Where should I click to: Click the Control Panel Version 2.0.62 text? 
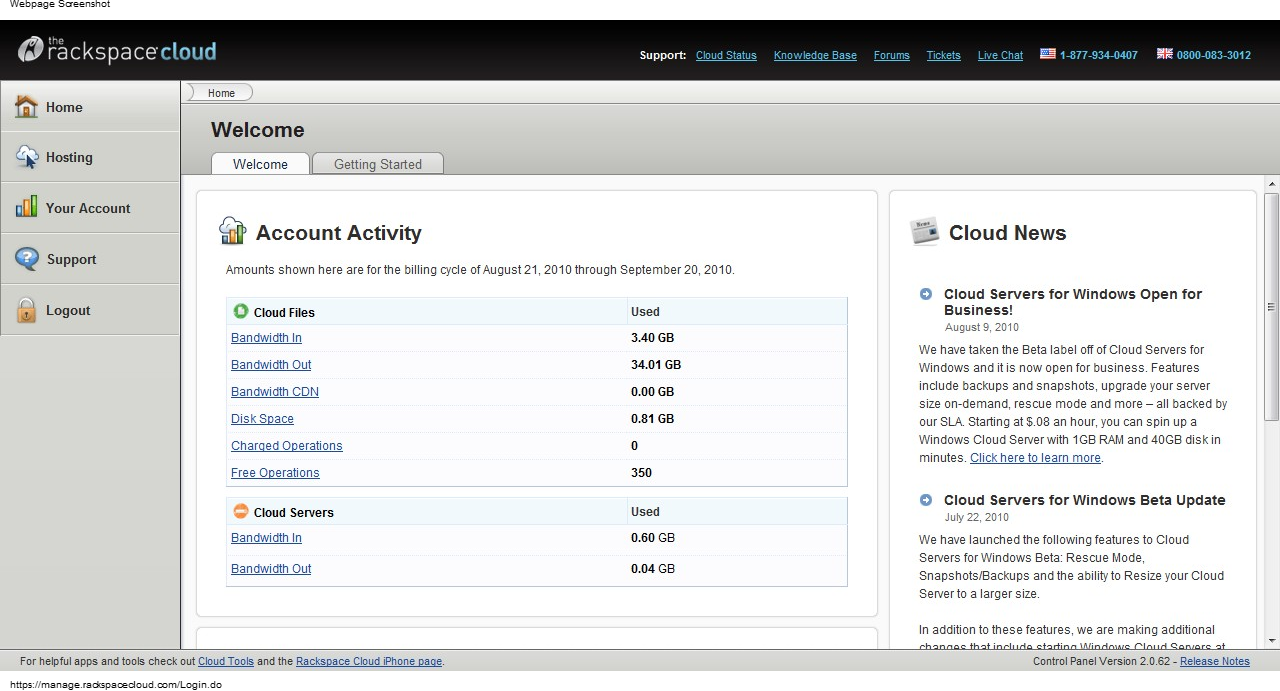click(1104, 661)
